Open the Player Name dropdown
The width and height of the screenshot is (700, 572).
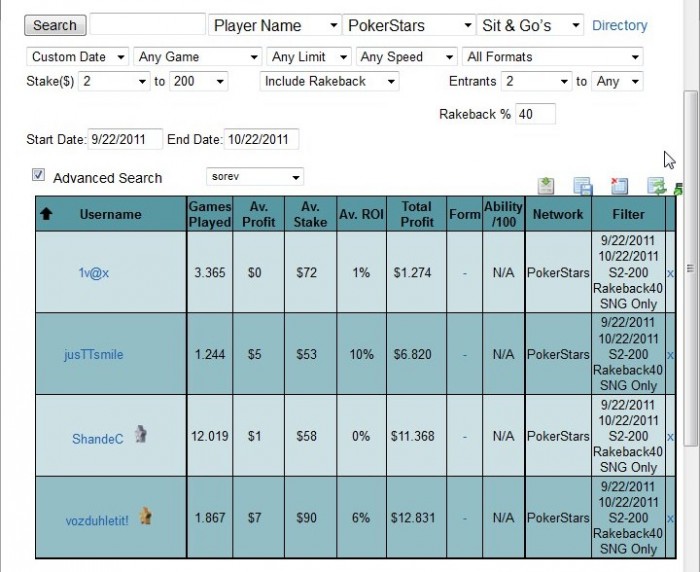click(275, 25)
